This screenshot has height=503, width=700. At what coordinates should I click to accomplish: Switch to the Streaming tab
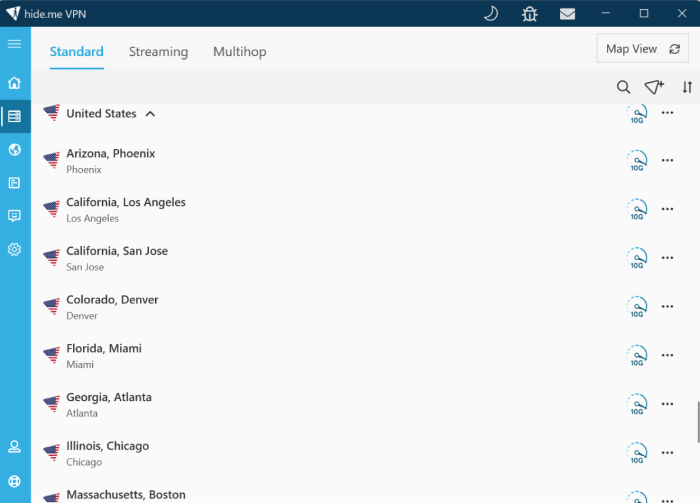pyautogui.click(x=158, y=52)
